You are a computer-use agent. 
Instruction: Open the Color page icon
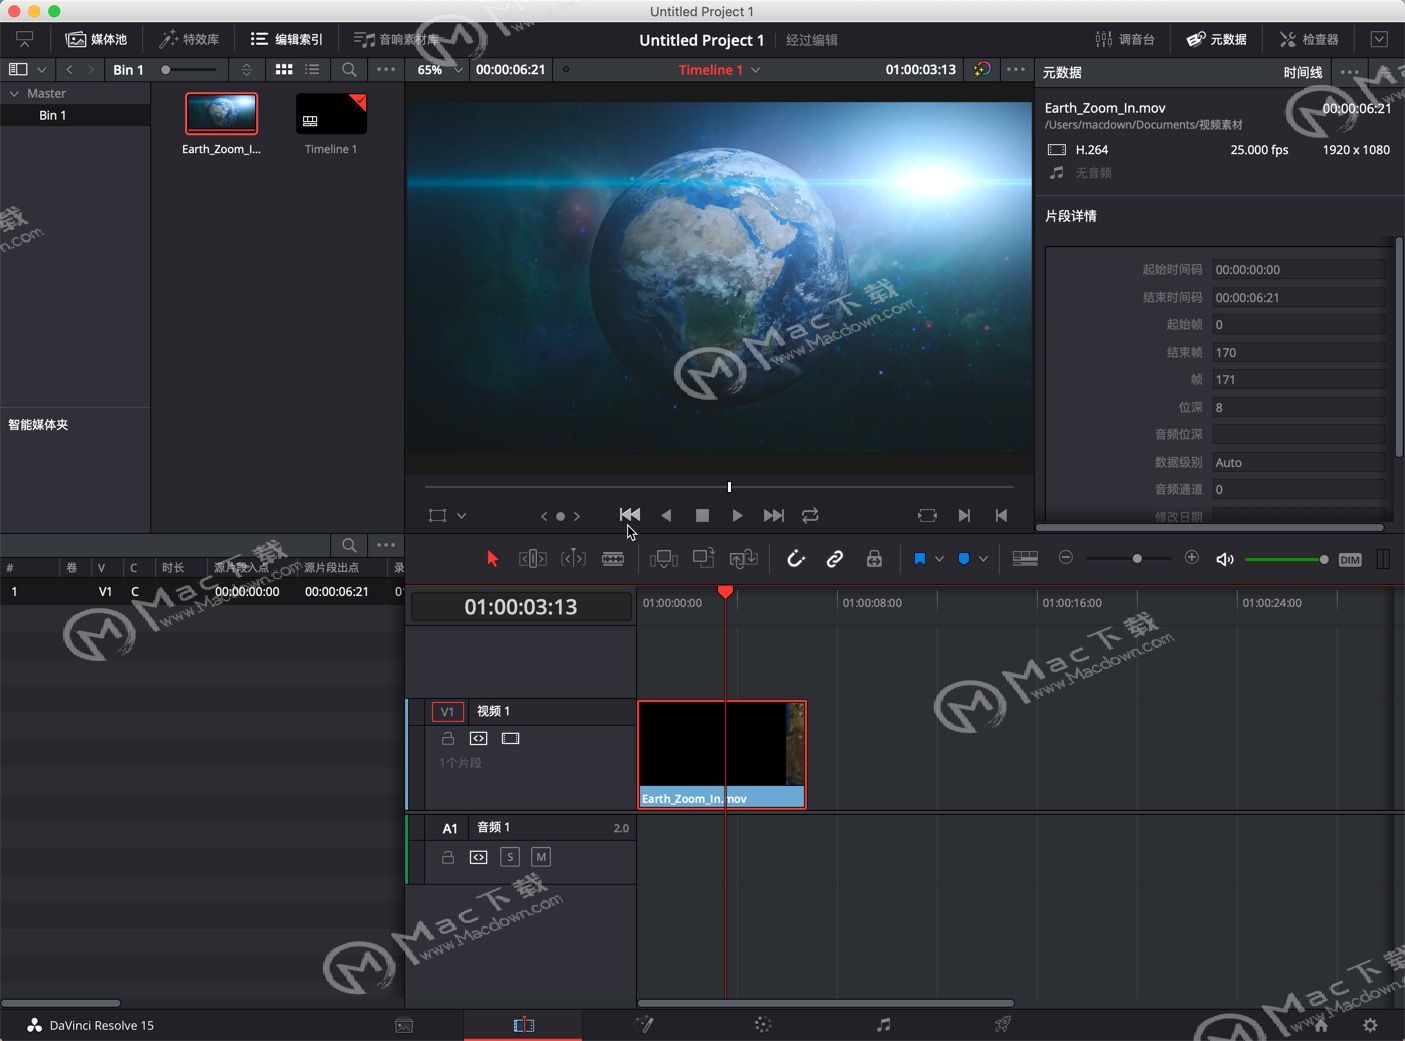763,1025
